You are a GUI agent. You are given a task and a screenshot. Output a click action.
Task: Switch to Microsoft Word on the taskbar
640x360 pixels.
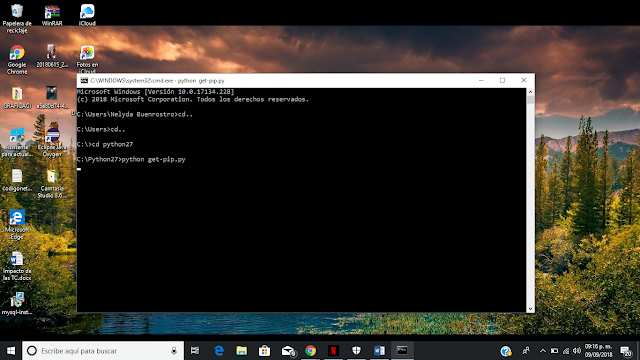[379, 351]
